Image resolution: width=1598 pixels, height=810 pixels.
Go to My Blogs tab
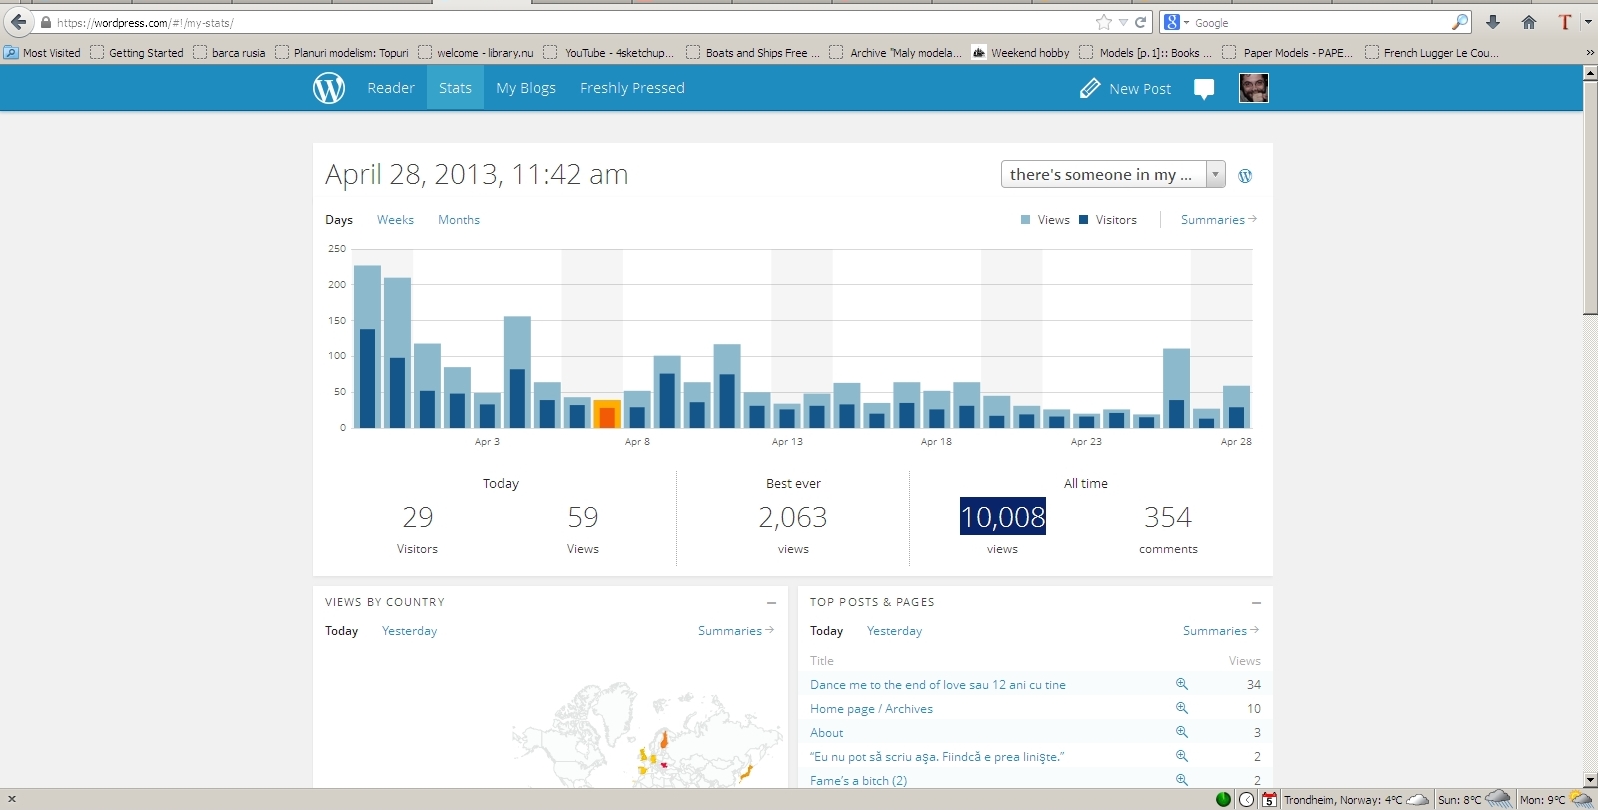(x=526, y=88)
